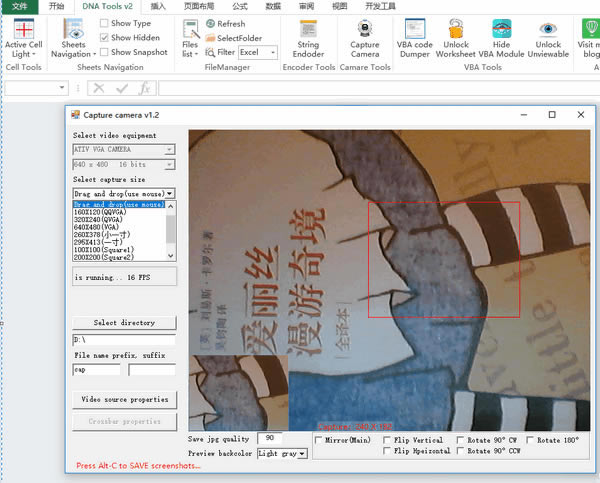Switch to the 开发工具 ribbon tab
Screen dimensions: 600x483
(380, 7)
